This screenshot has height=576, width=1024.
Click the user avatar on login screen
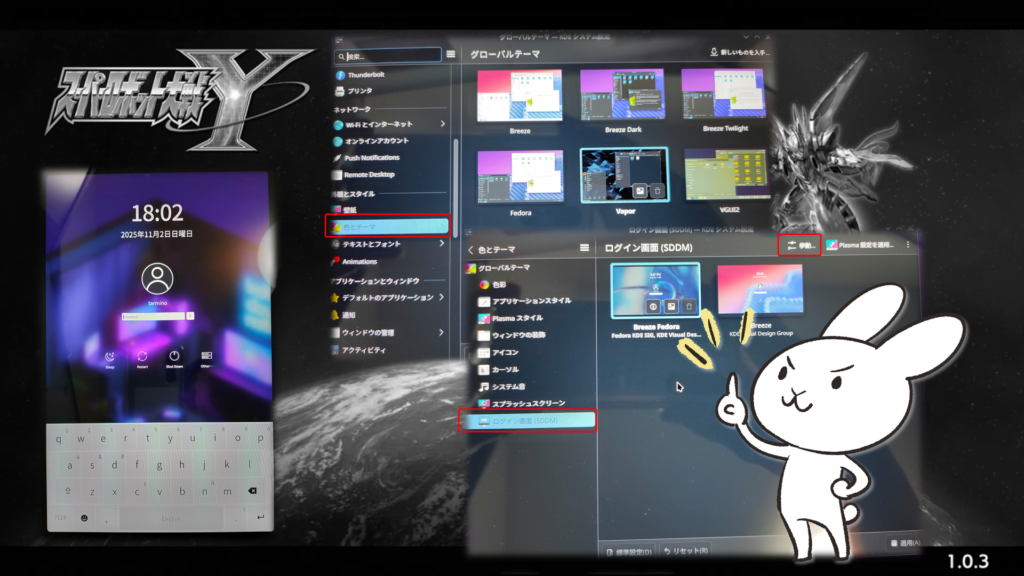click(157, 278)
